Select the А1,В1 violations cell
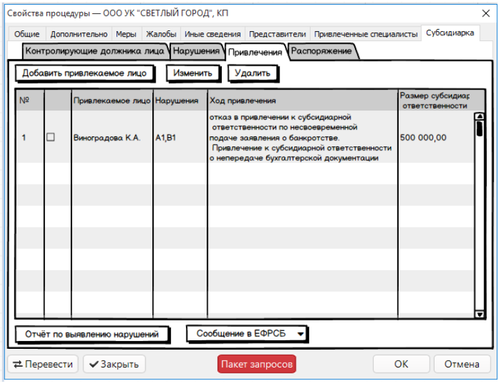Screen dimensions: 500x382 (x=180, y=137)
